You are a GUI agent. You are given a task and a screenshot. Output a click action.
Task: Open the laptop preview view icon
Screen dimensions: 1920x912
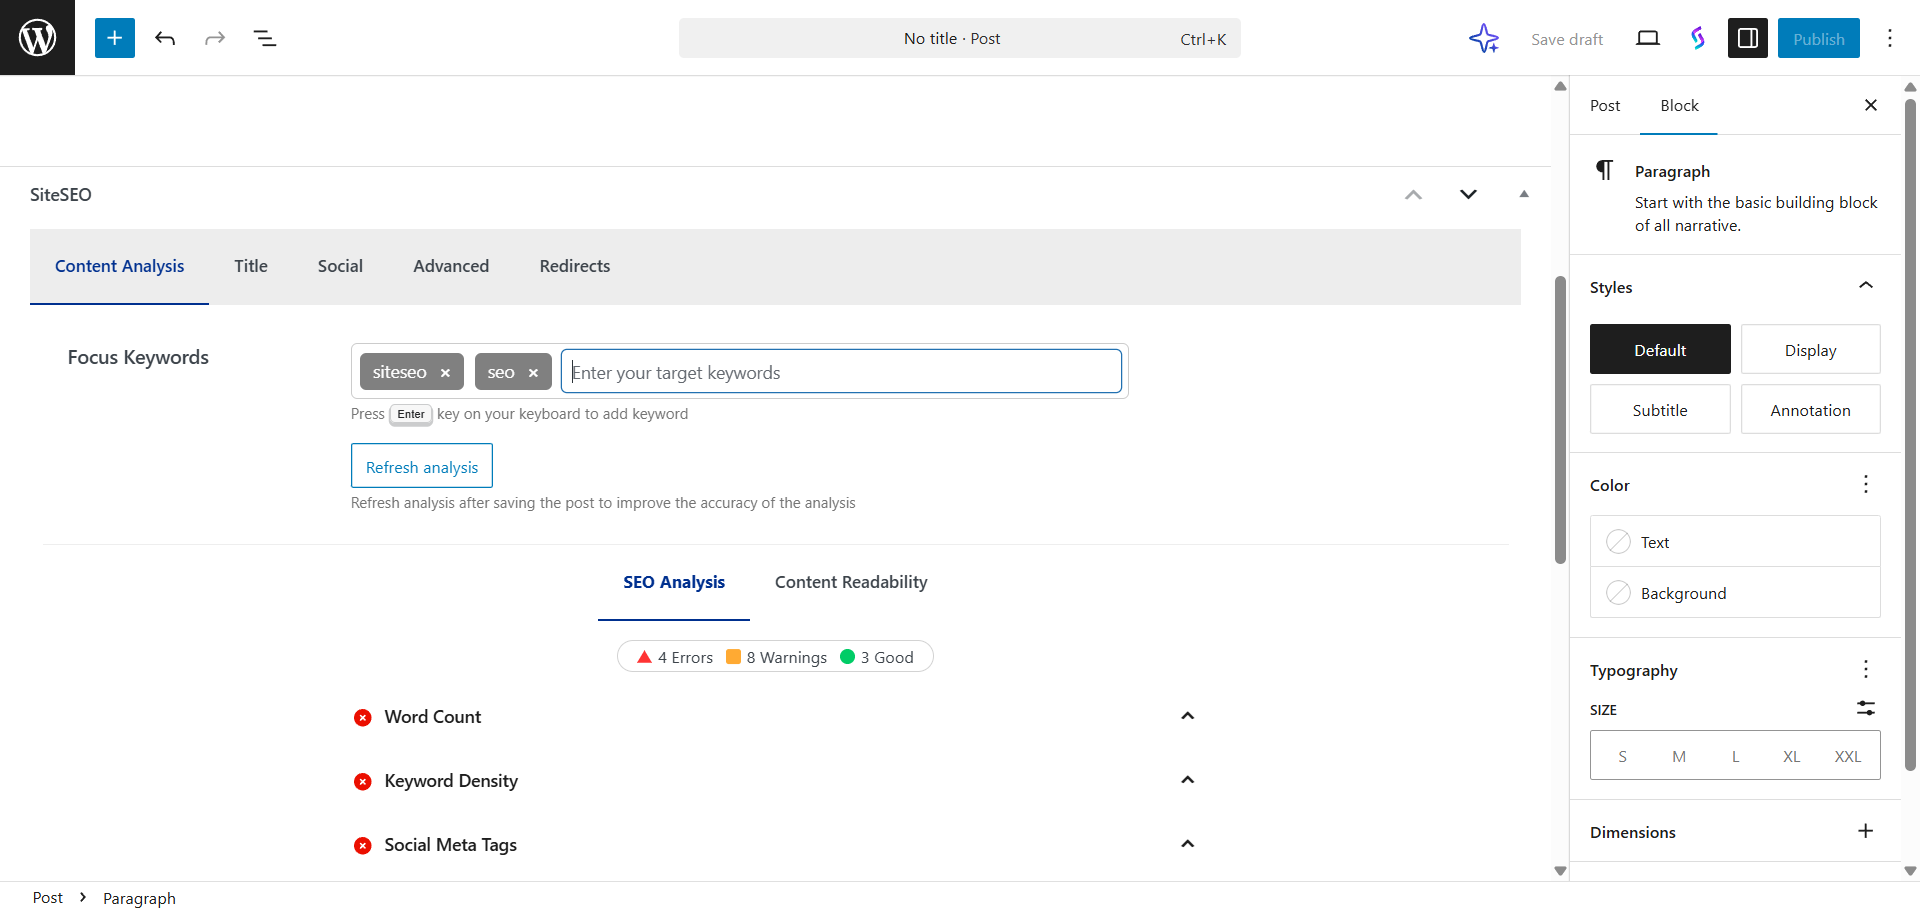pyautogui.click(x=1647, y=38)
